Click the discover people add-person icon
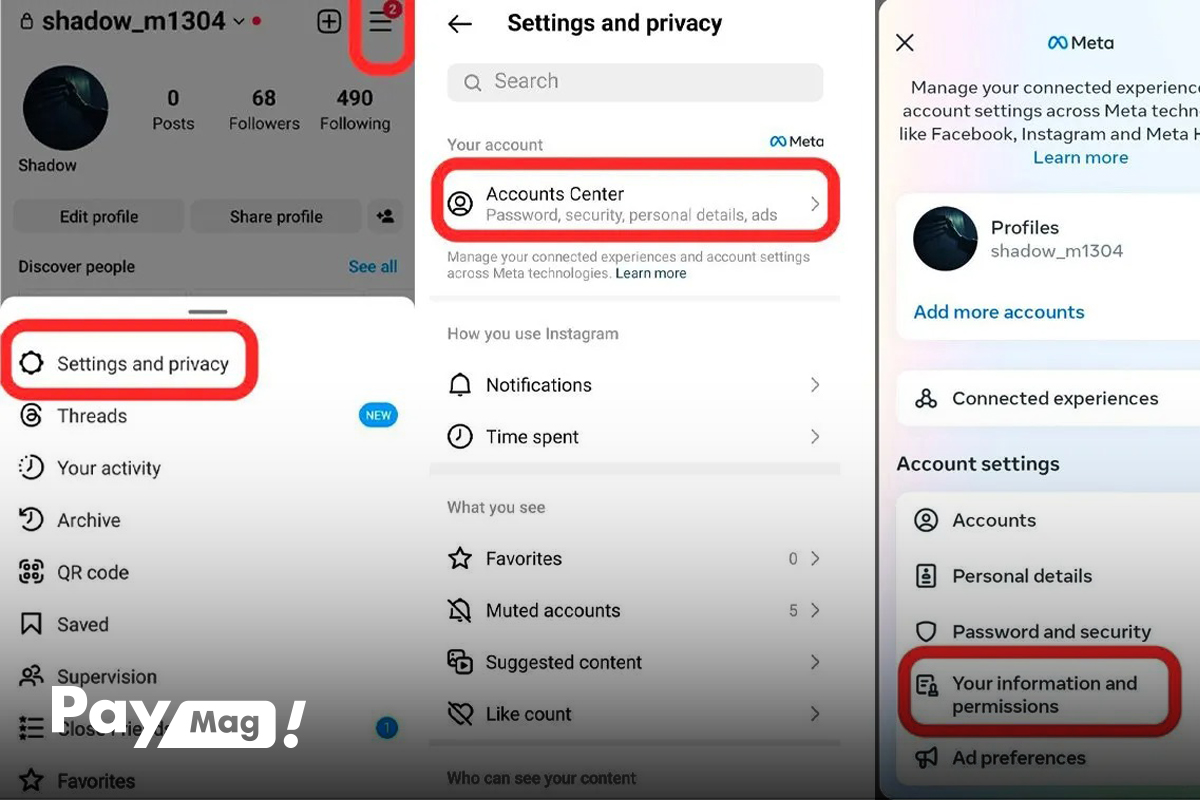This screenshot has height=800, width=1200. tap(384, 216)
